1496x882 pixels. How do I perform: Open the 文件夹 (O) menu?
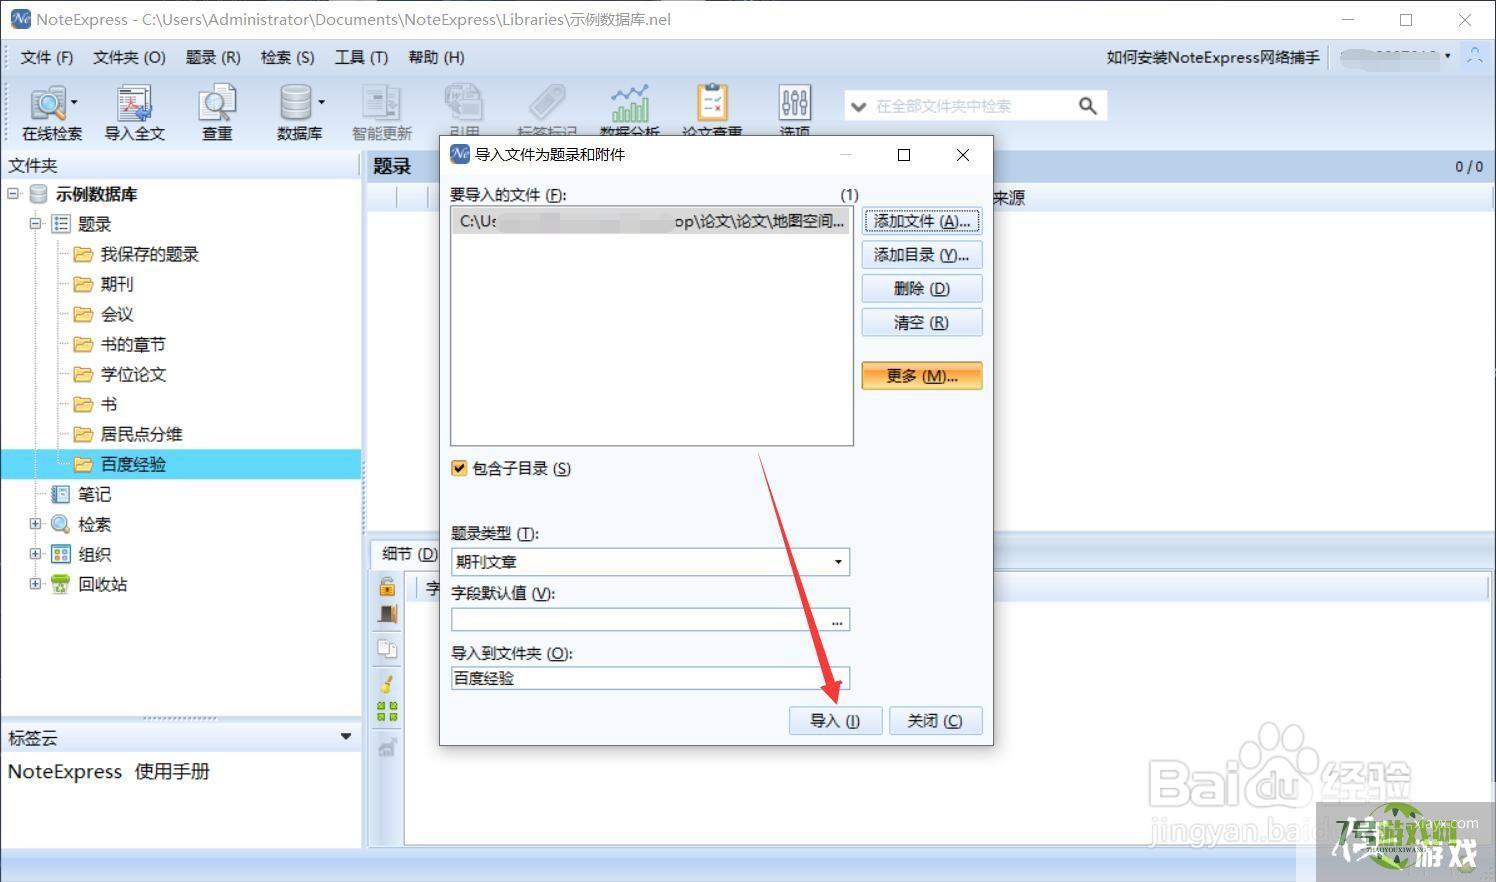click(x=129, y=57)
